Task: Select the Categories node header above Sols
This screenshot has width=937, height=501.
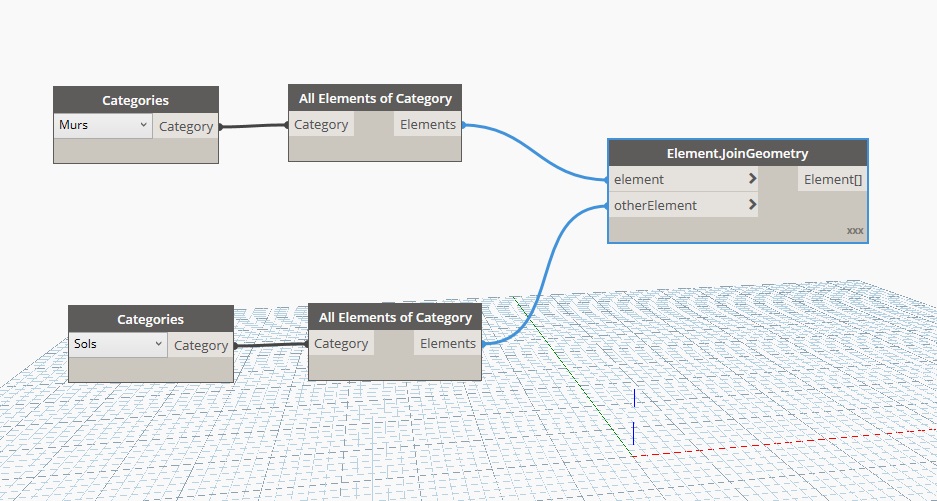Action: [150, 319]
